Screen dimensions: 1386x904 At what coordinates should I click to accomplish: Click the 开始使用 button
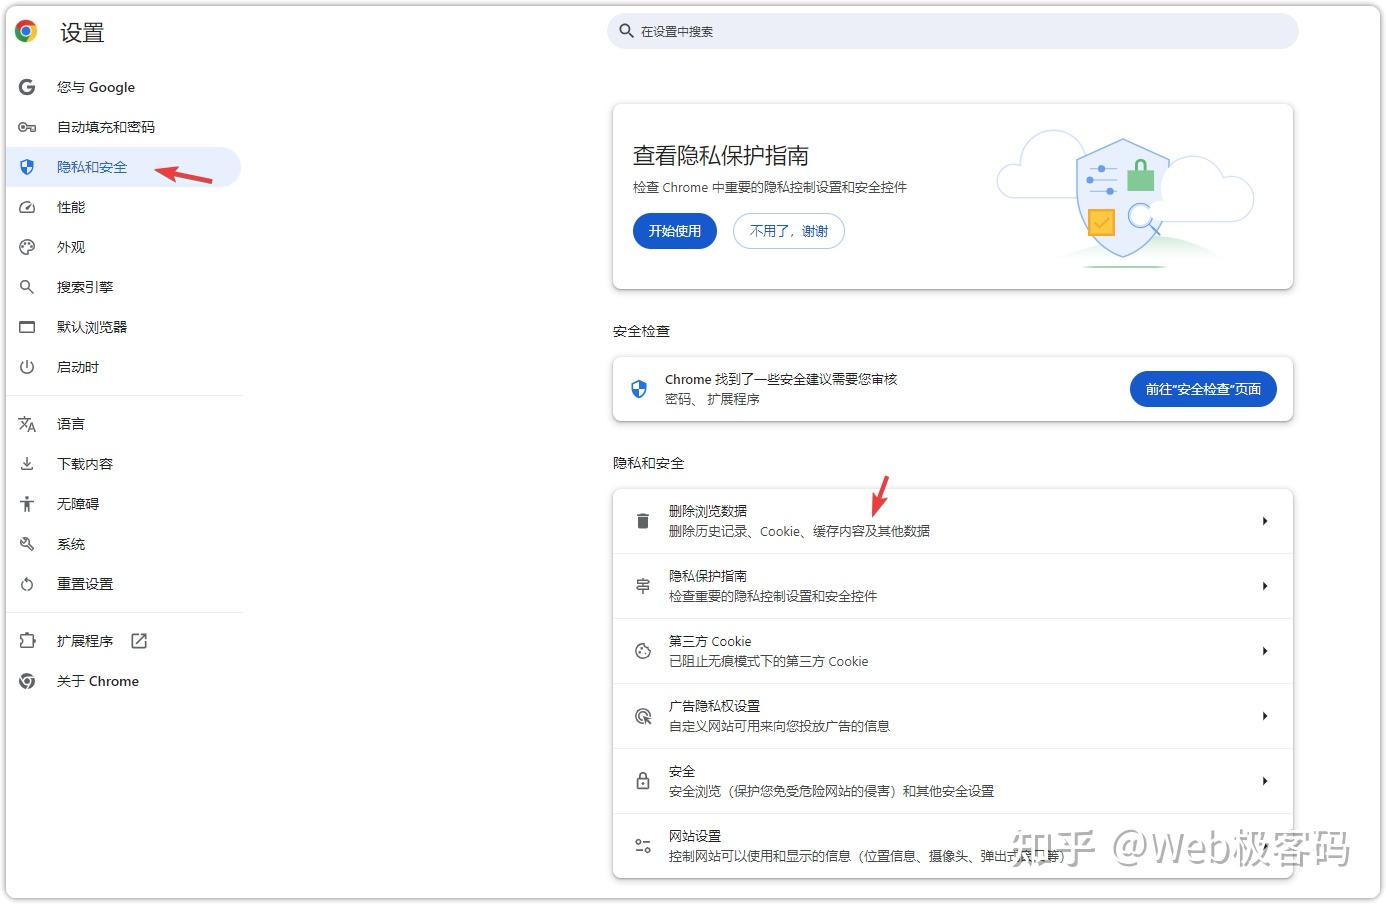coord(675,231)
